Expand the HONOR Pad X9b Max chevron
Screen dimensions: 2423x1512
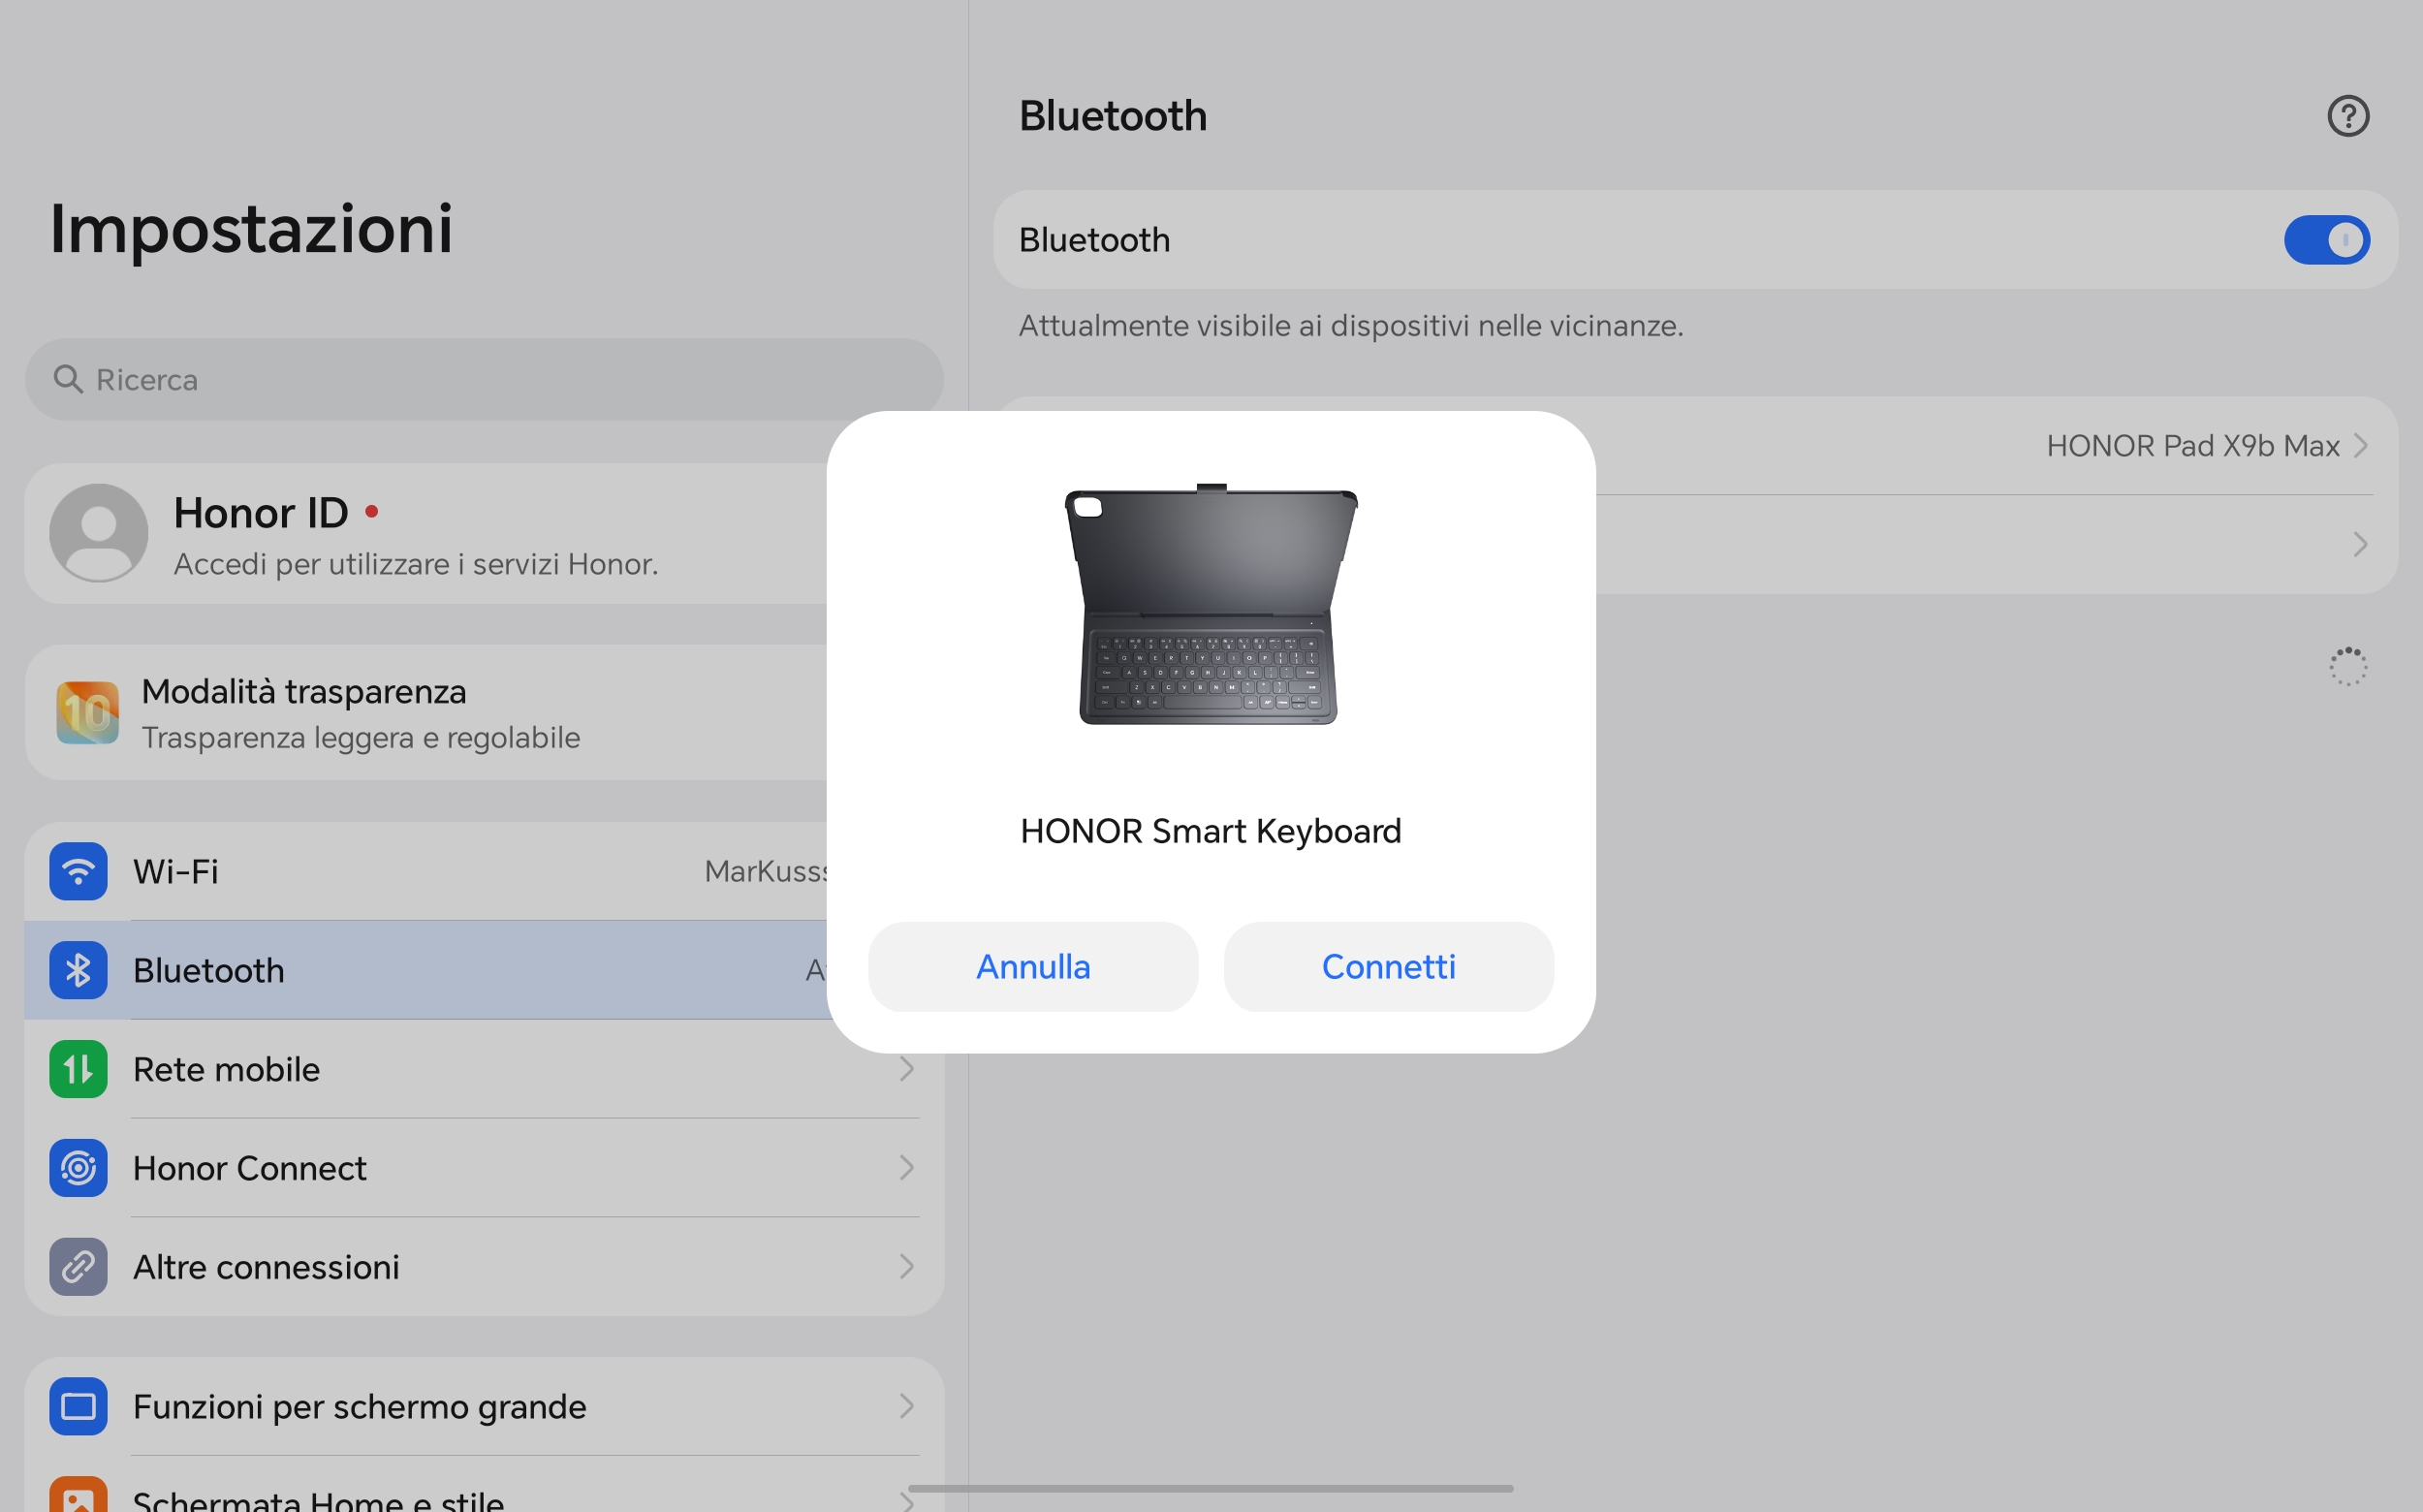click(2360, 446)
